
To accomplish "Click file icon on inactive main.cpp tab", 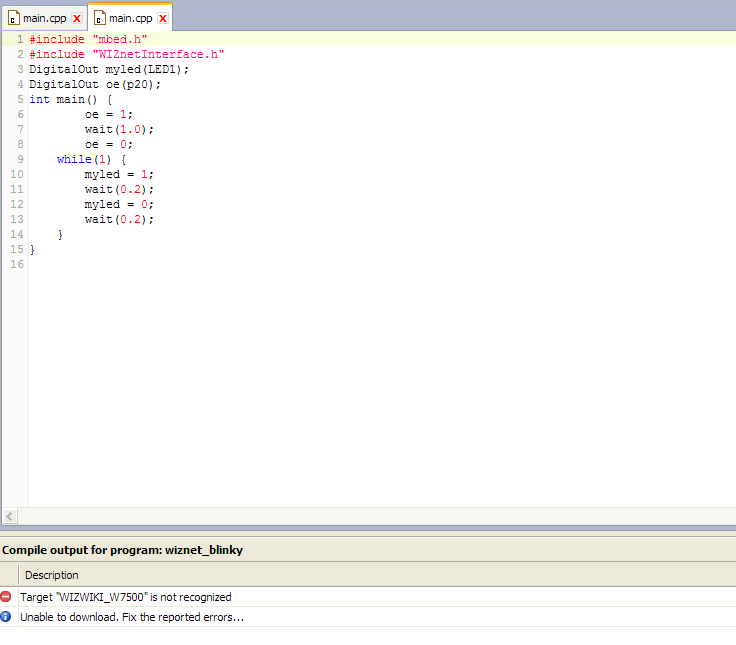I will click(14, 18).
